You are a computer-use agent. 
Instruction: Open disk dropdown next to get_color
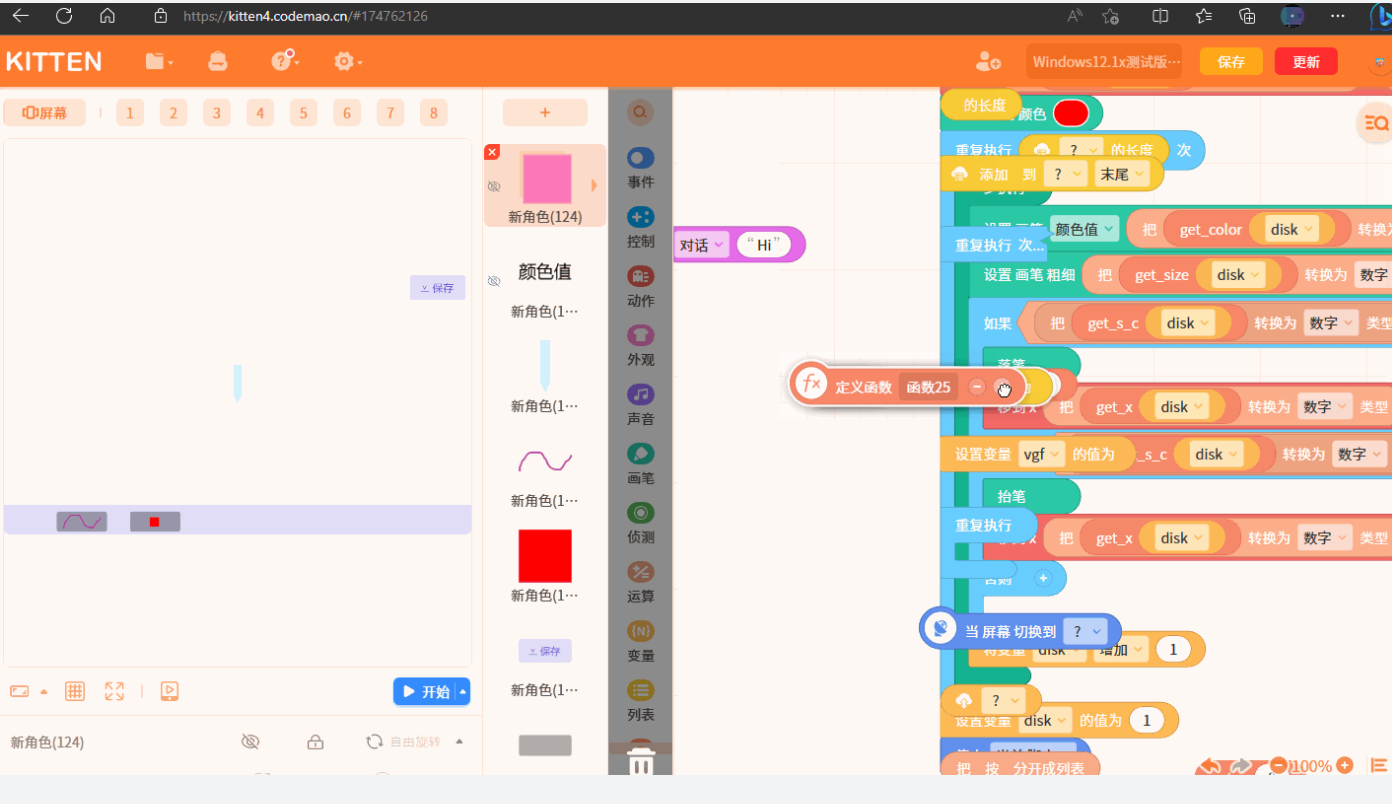(x=1291, y=230)
